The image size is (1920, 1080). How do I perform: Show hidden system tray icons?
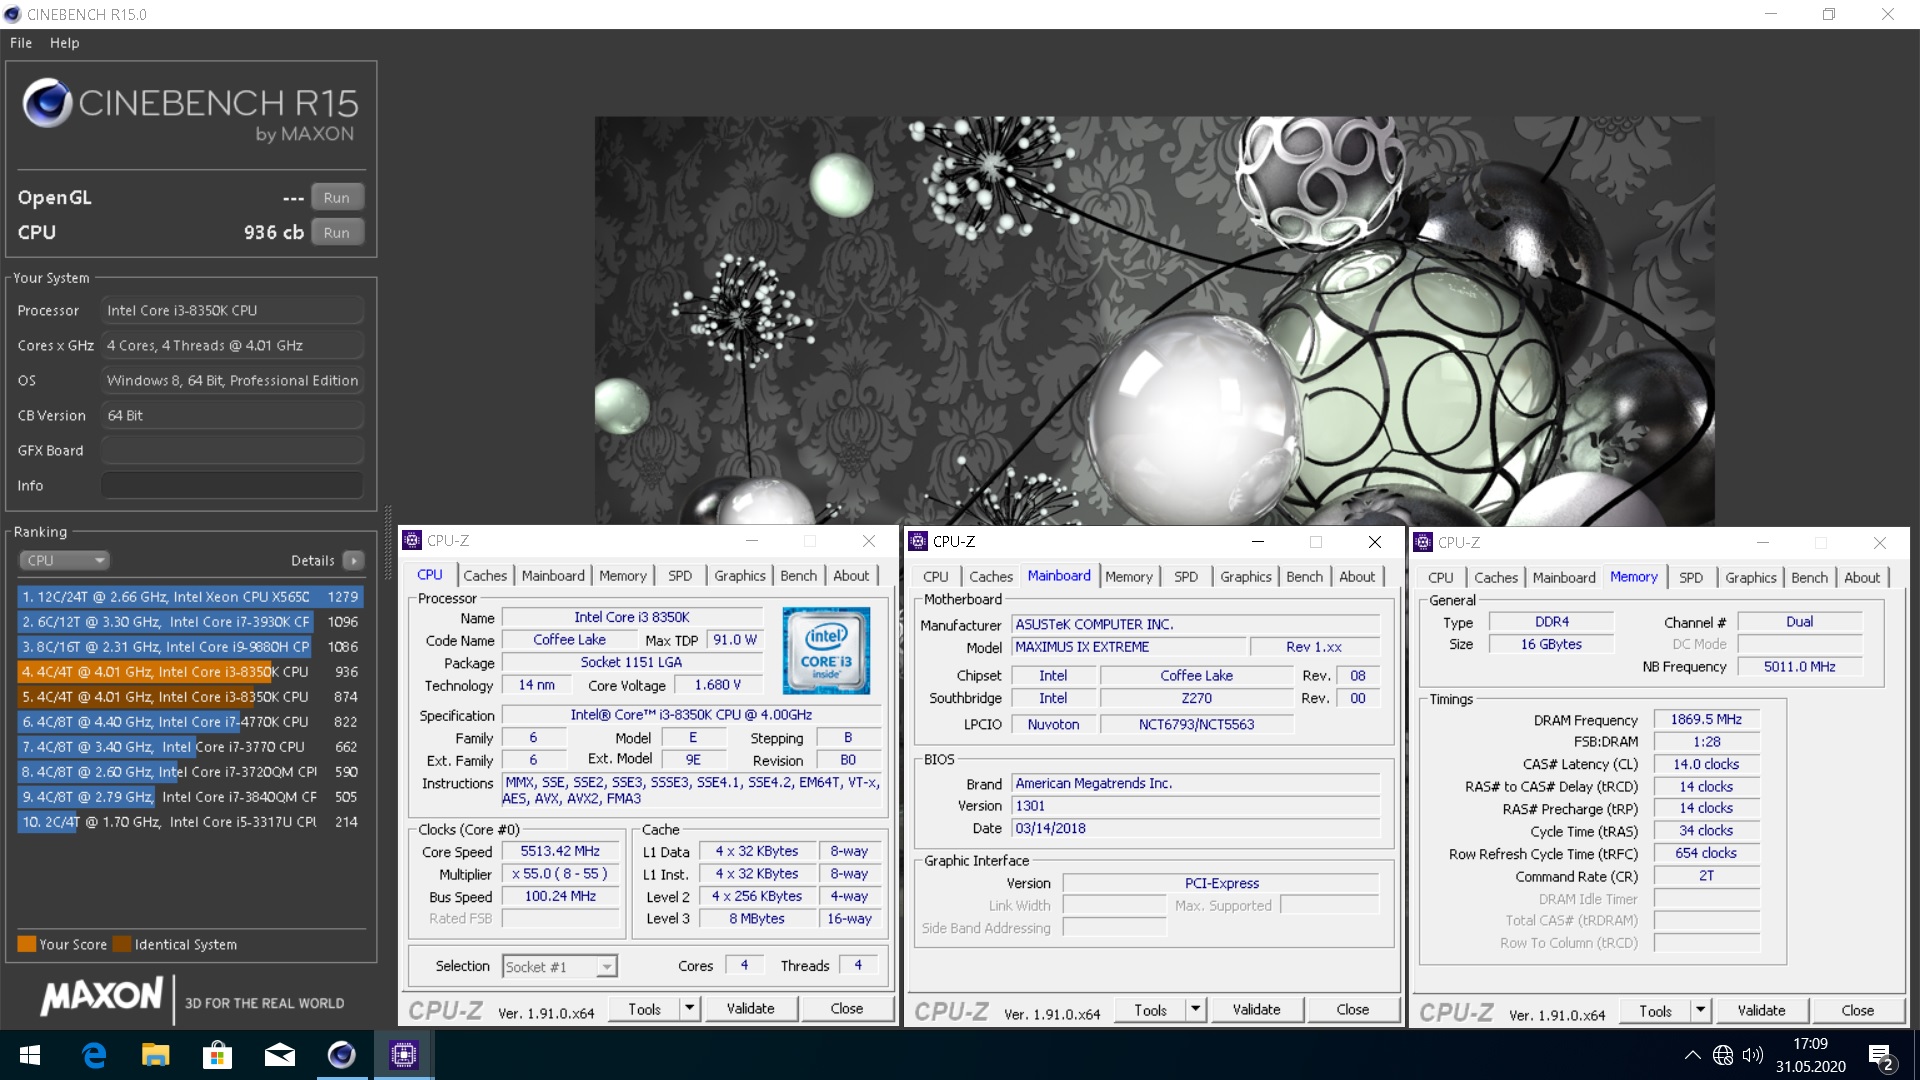(1692, 1055)
